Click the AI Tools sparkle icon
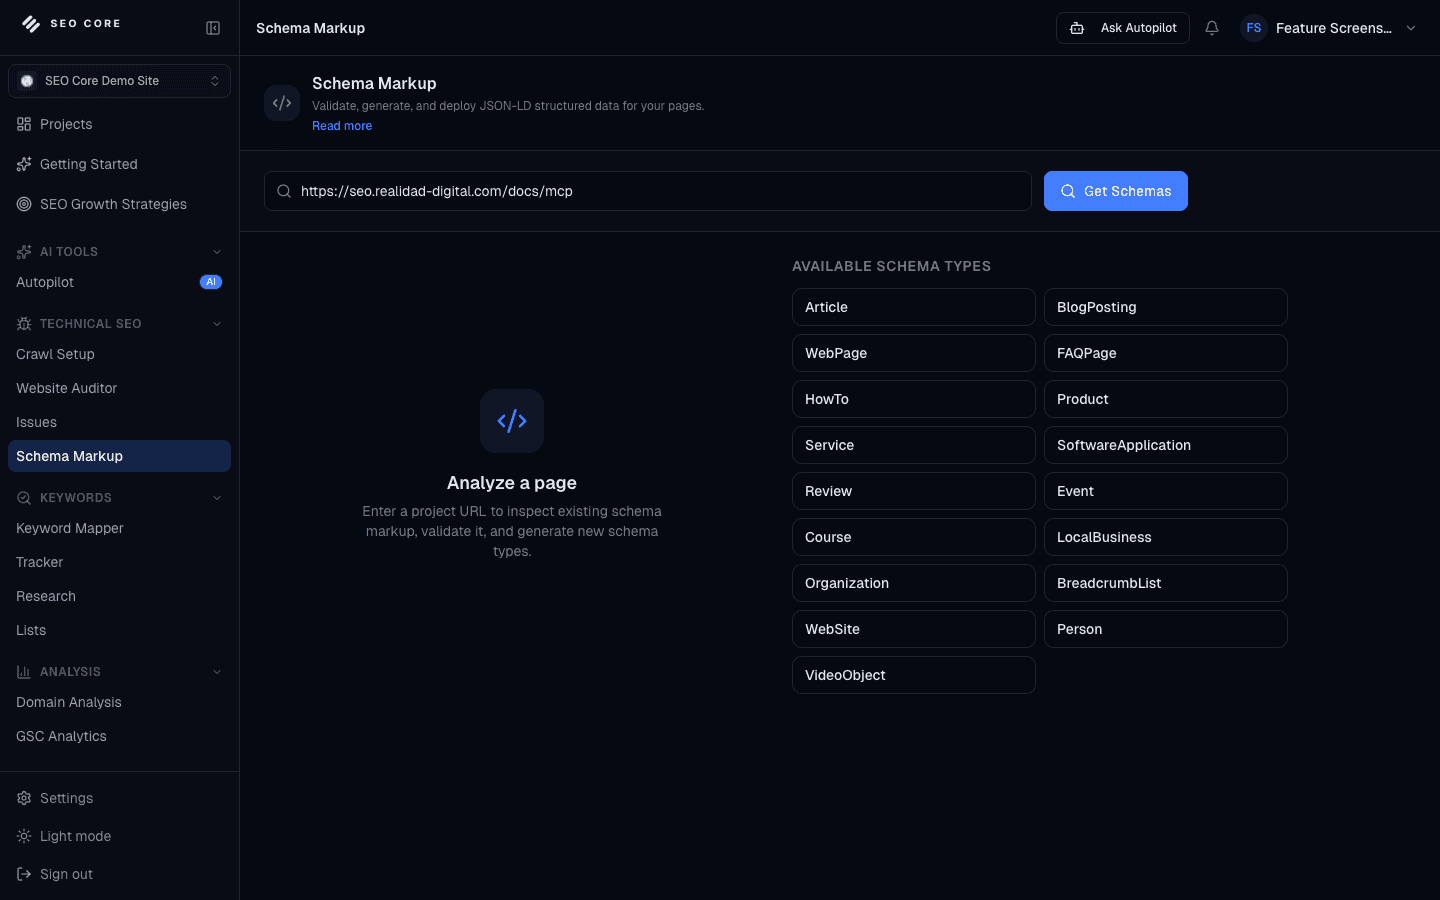The width and height of the screenshot is (1440, 900). click(x=24, y=252)
